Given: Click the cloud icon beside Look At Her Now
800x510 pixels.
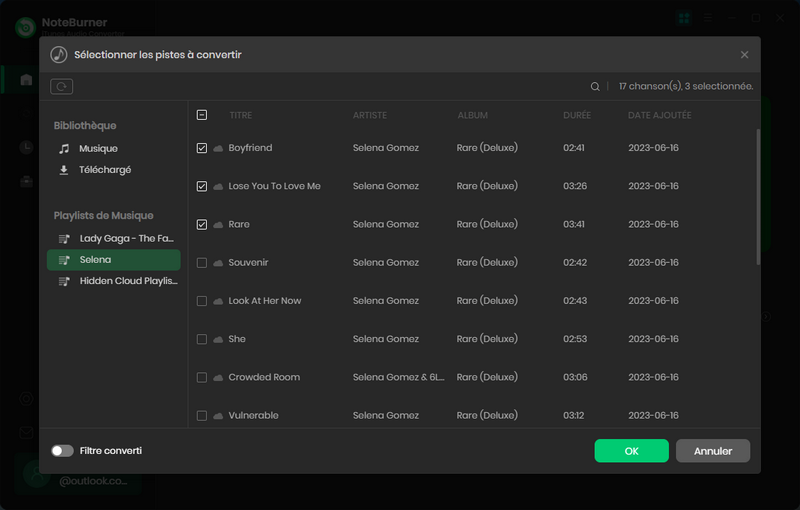Looking at the screenshot, I should pyautogui.click(x=218, y=301).
